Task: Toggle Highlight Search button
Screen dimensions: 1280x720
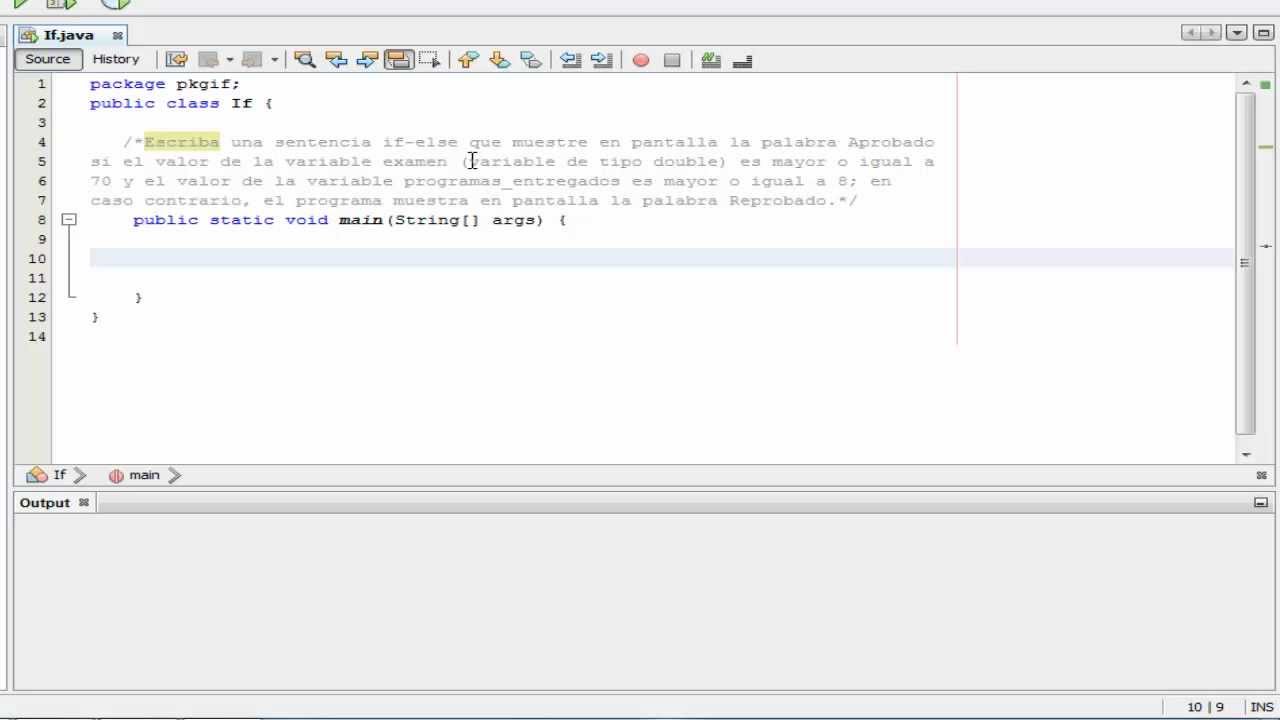Action: click(x=399, y=60)
